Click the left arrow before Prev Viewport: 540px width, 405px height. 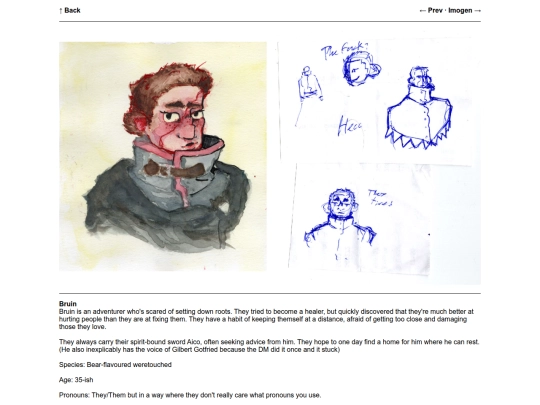(x=423, y=11)
